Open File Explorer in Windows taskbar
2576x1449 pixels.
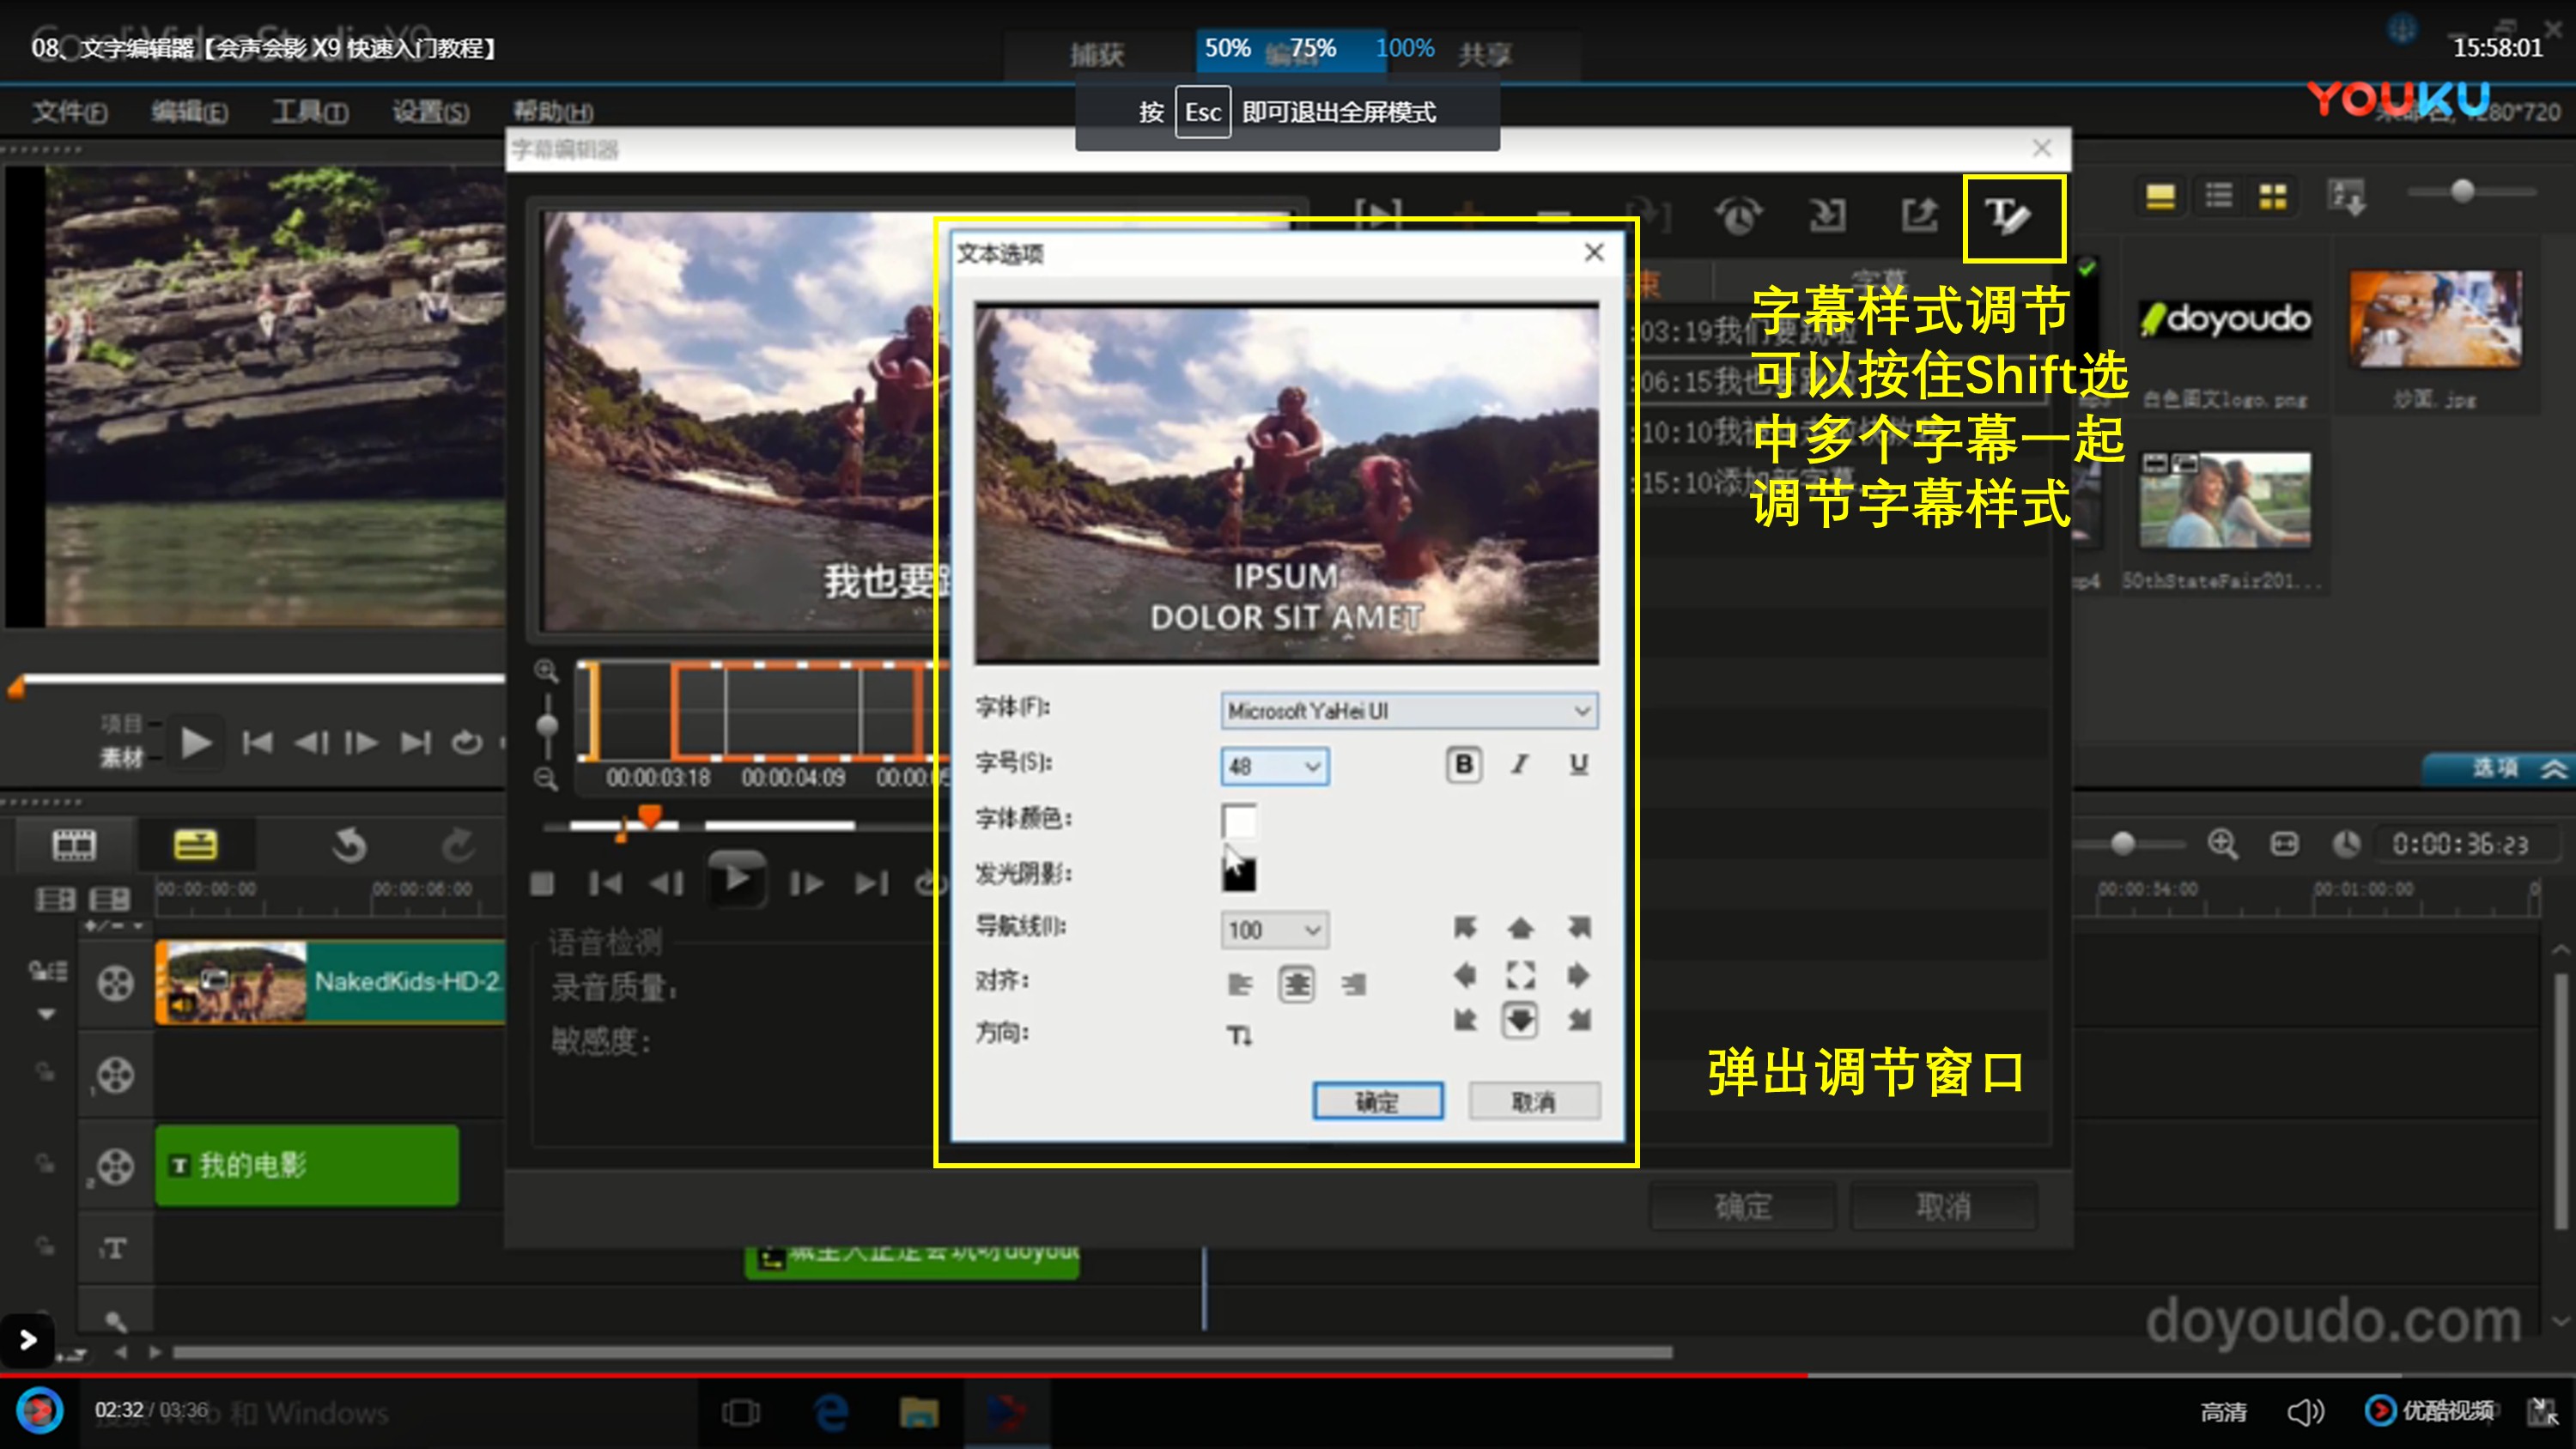pos(918,1413)
